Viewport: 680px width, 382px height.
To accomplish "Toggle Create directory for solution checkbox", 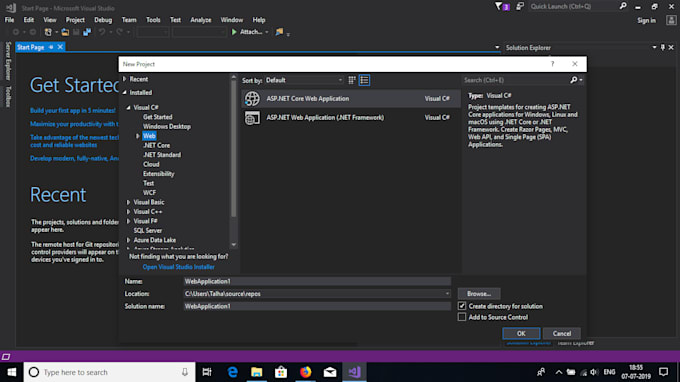I will click(x=462, y=306).
